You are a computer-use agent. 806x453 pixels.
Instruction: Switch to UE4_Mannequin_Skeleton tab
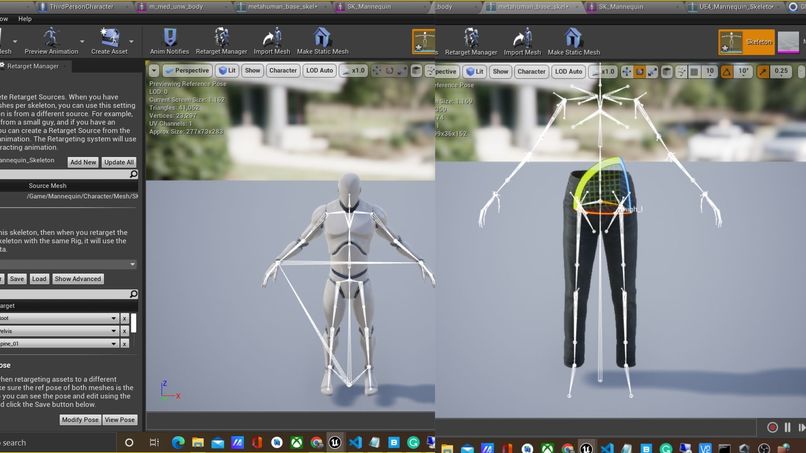coord(736,7)
